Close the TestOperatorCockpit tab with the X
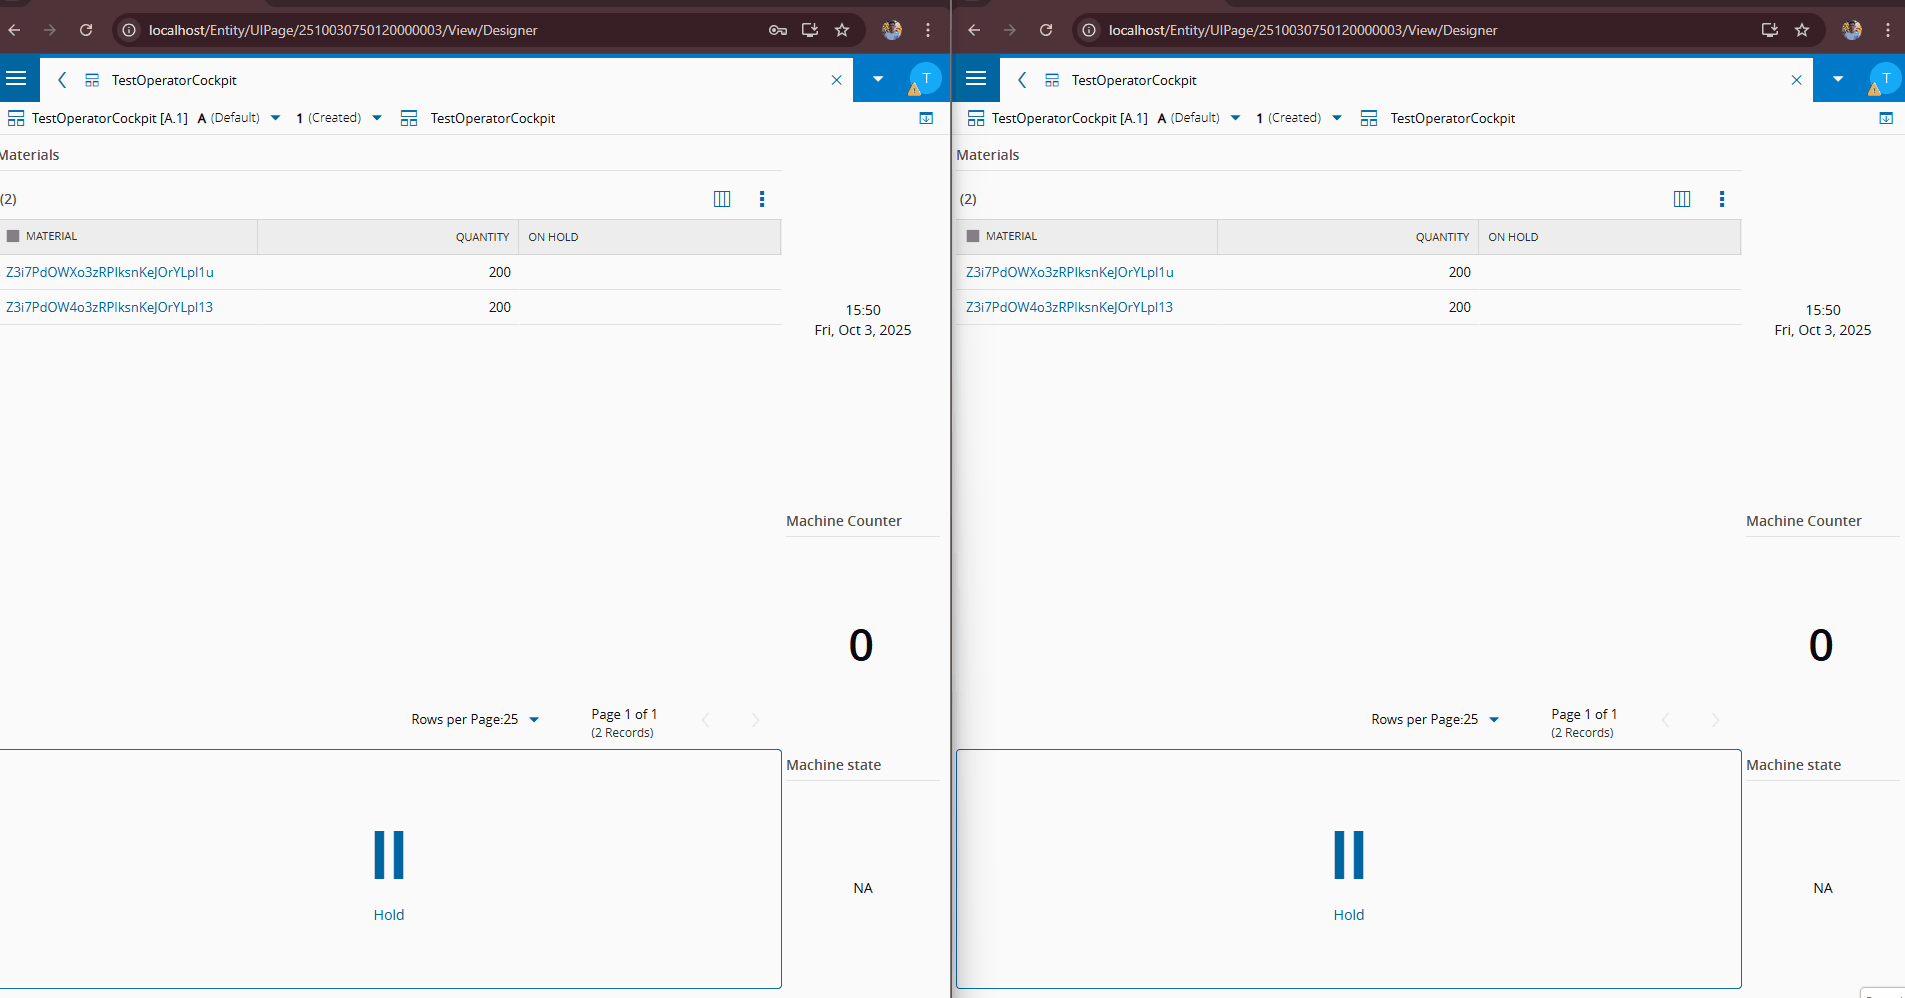The height and width of the screenshot is (998, 1905). coord(836,80)
